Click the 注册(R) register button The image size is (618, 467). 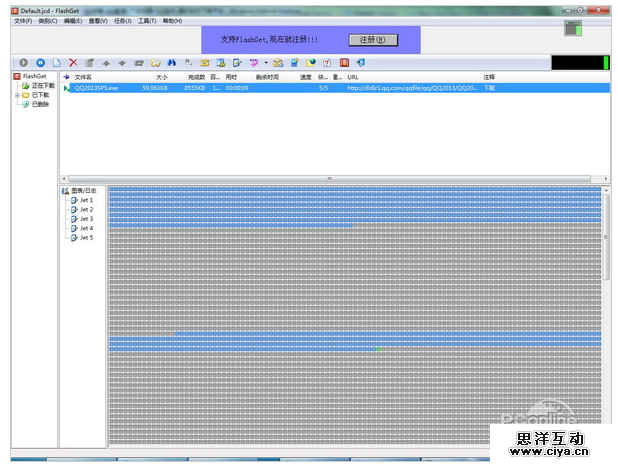[x=372, y=40]
